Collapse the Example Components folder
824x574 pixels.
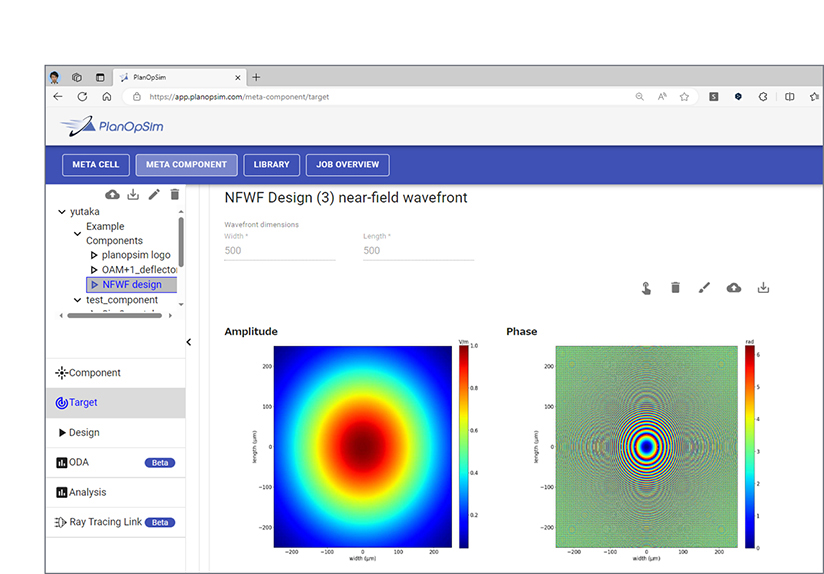pos(77,233)
